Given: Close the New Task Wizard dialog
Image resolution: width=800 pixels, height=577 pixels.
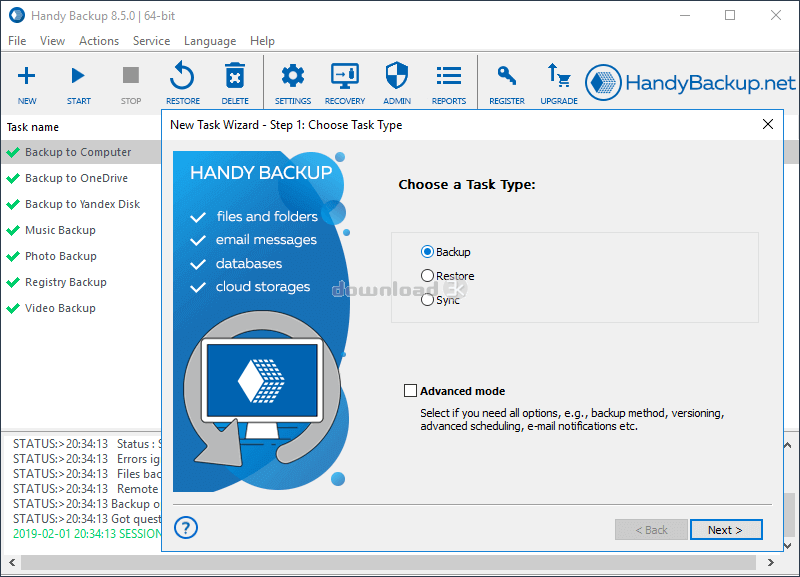Looking at the screenshot, I should 768,124.
